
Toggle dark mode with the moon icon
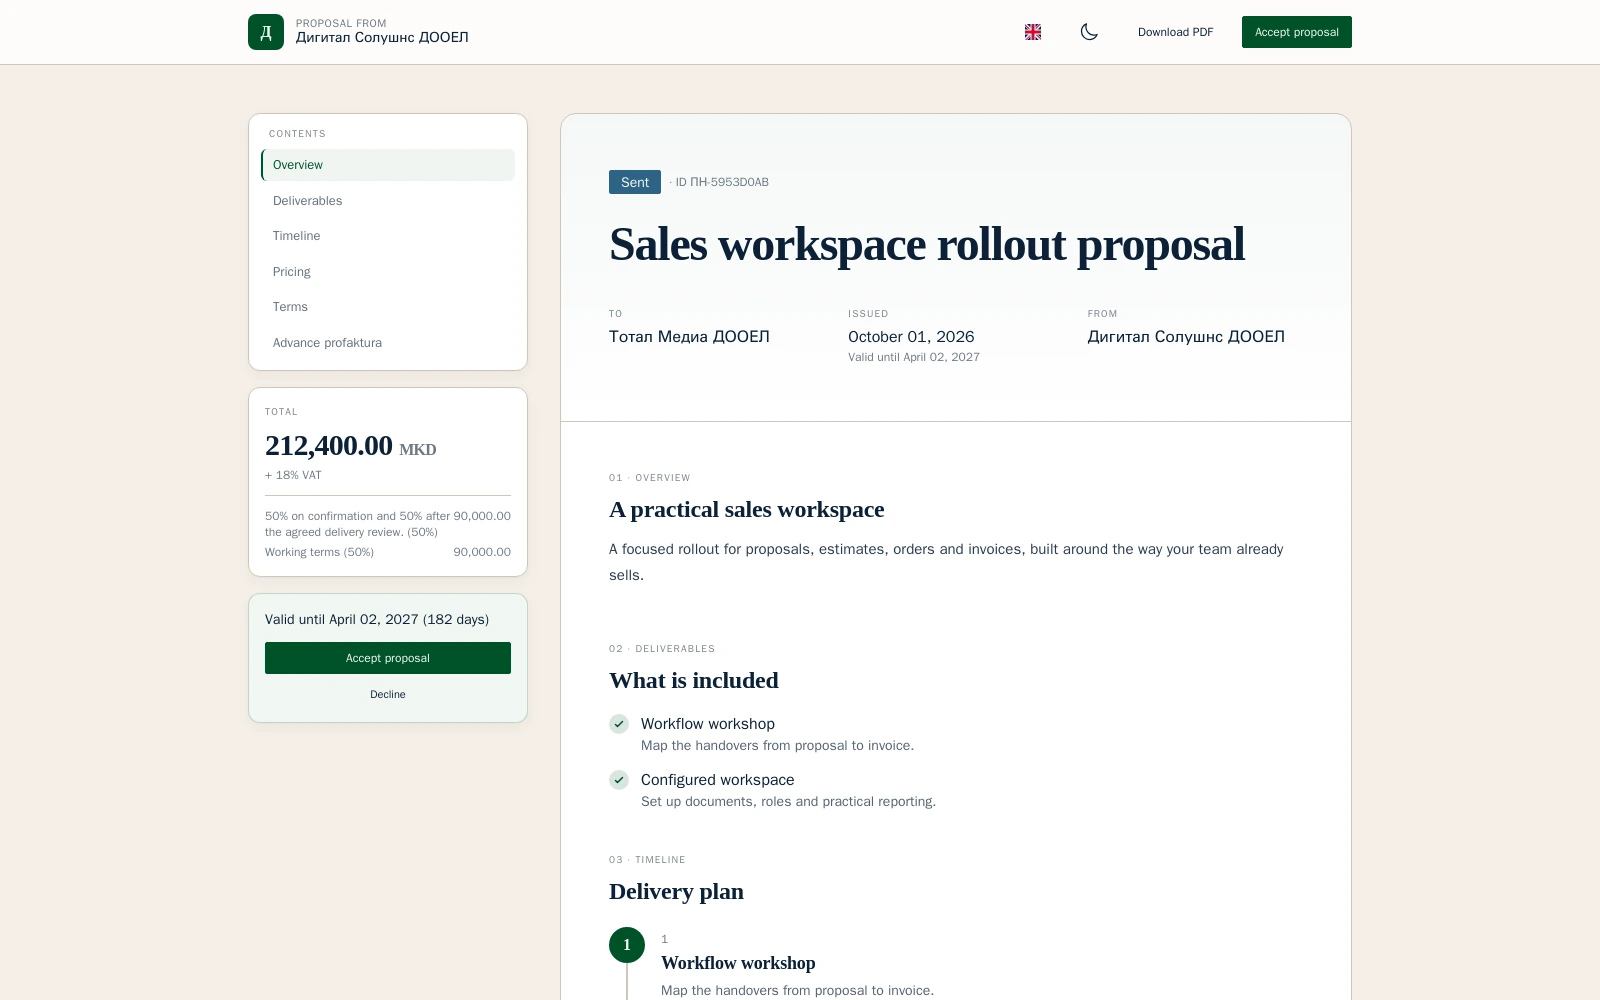1089,32
